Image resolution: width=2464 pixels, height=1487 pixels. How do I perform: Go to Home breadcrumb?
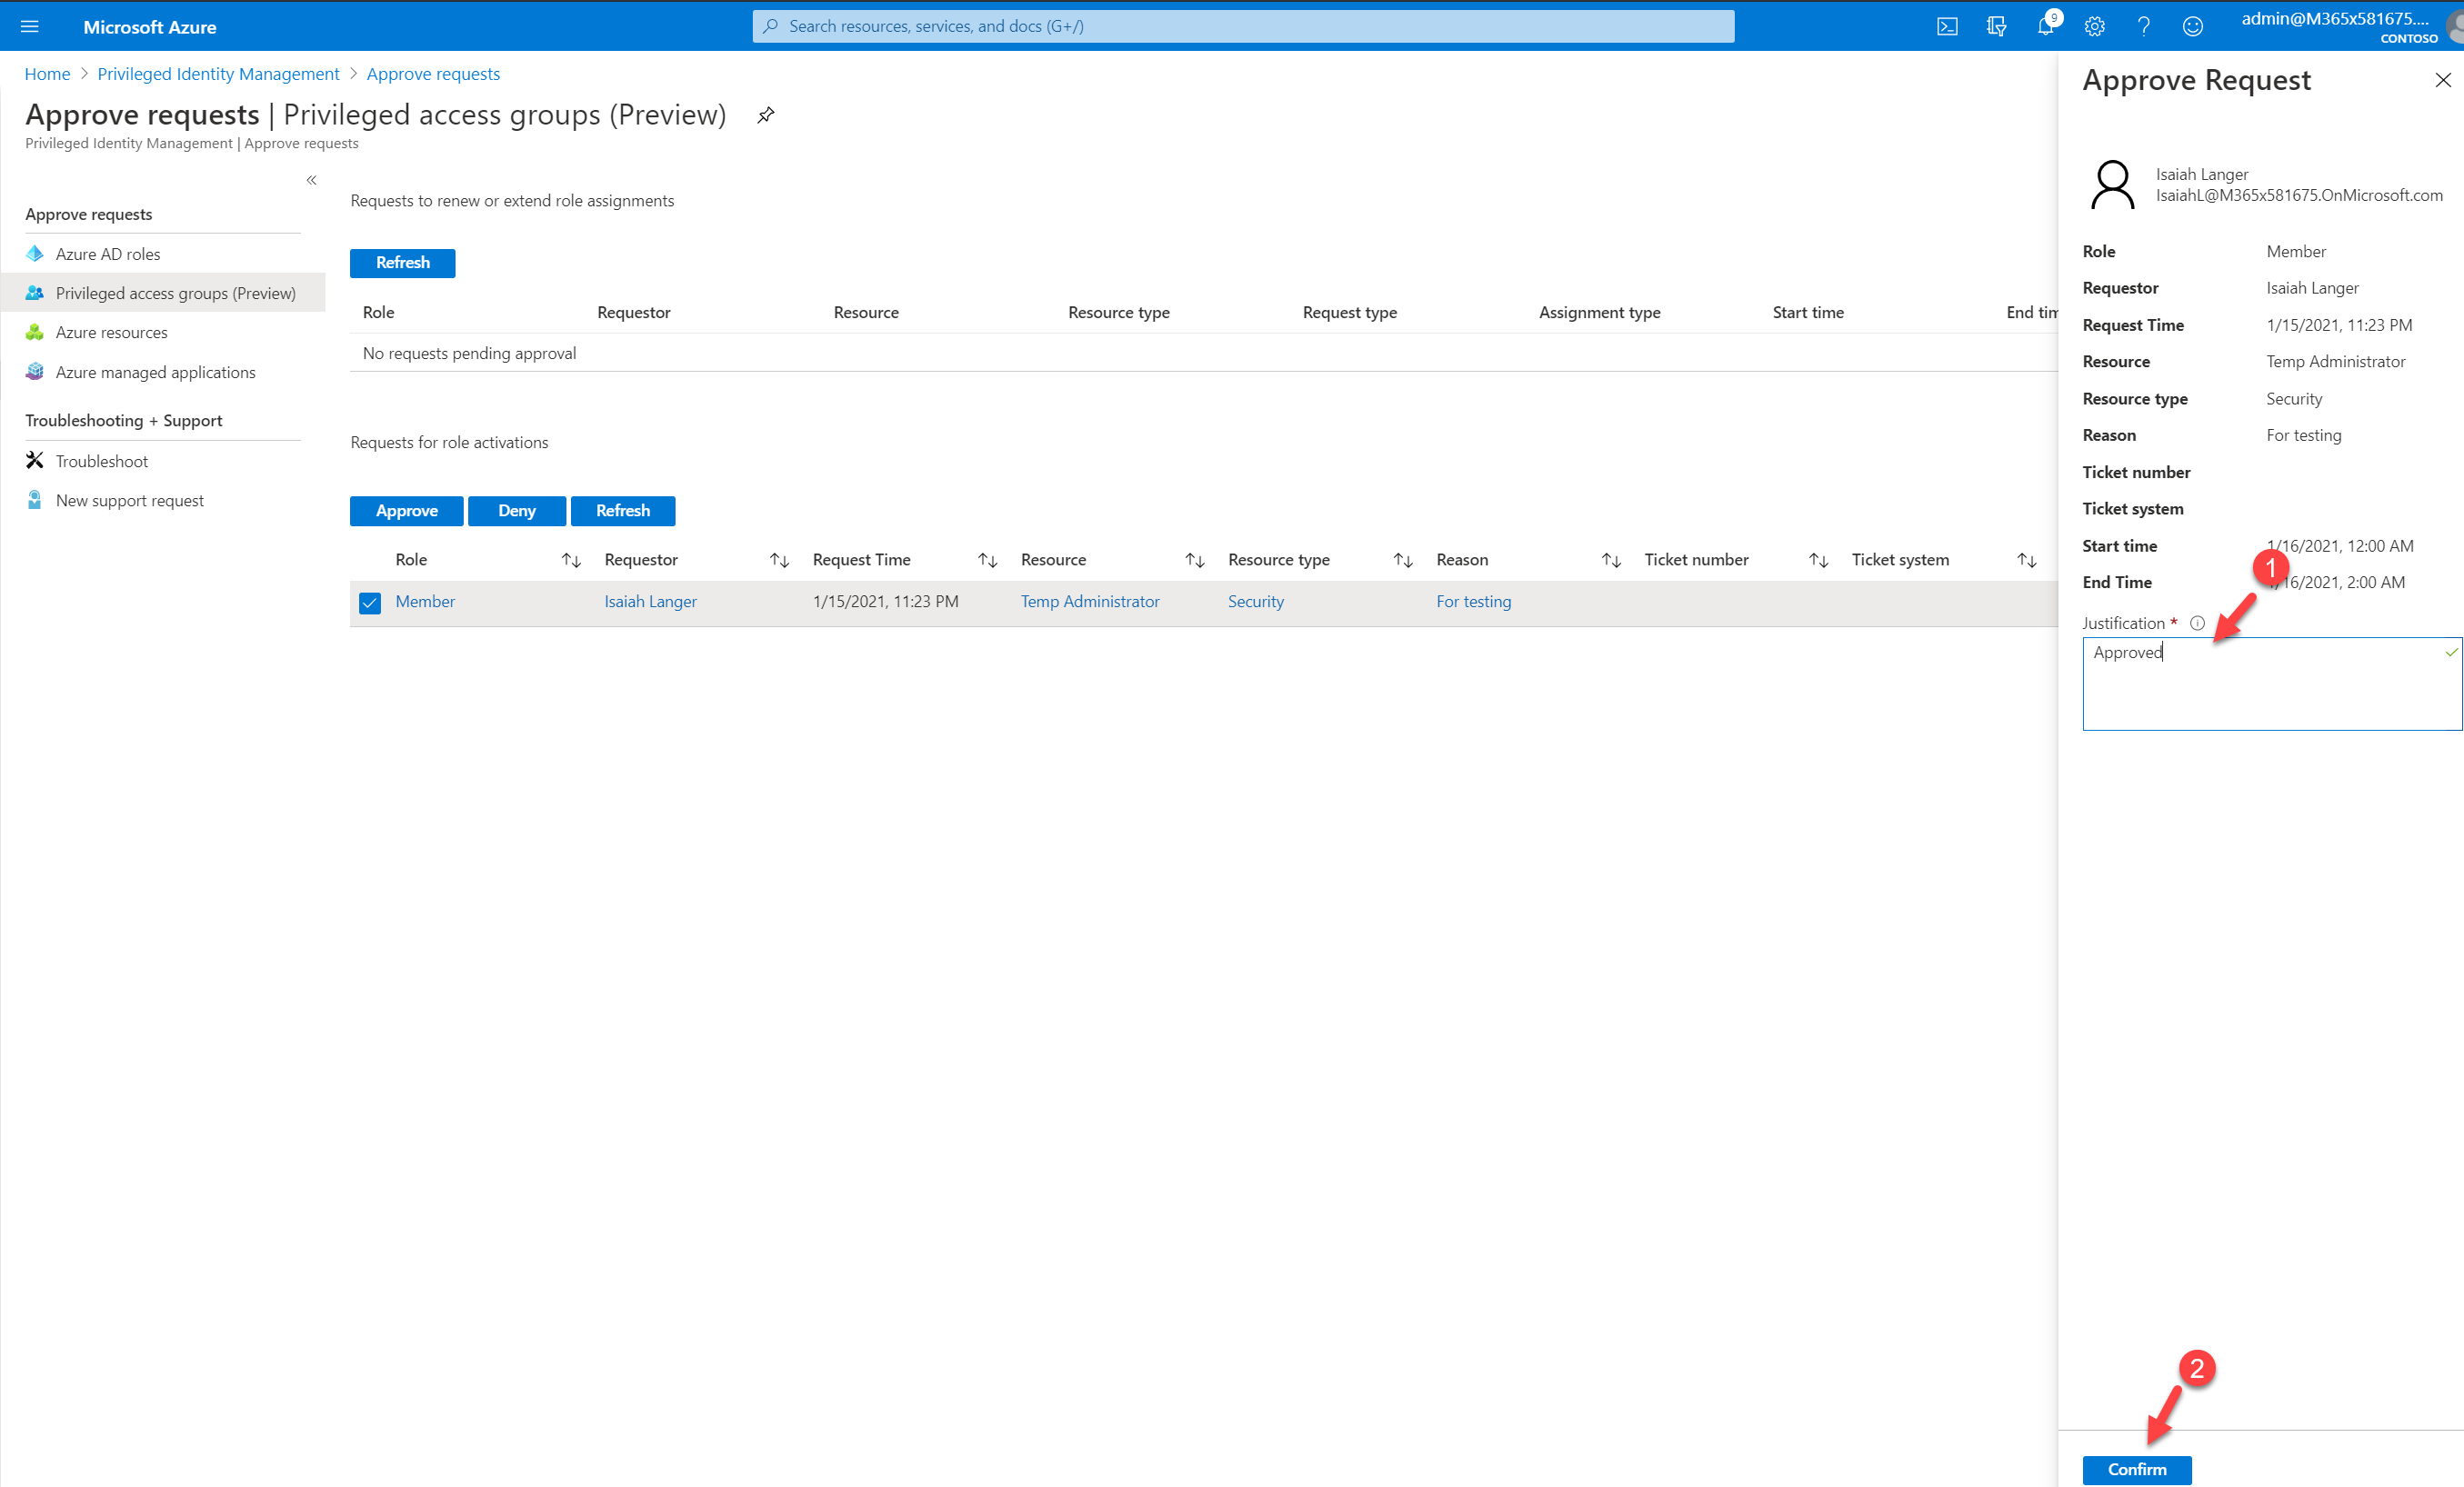[47, 74]
